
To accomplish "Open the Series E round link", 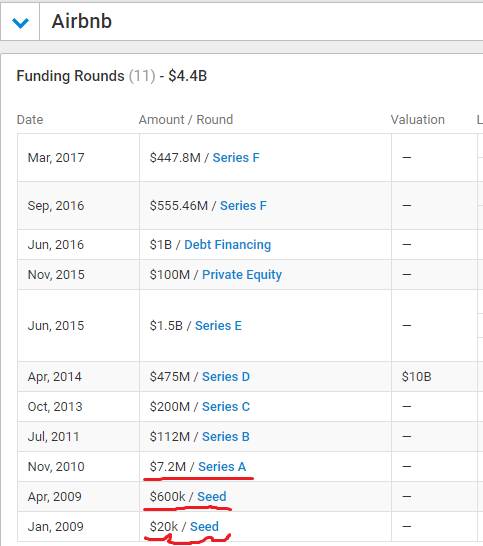I will (x=218, y=326).
